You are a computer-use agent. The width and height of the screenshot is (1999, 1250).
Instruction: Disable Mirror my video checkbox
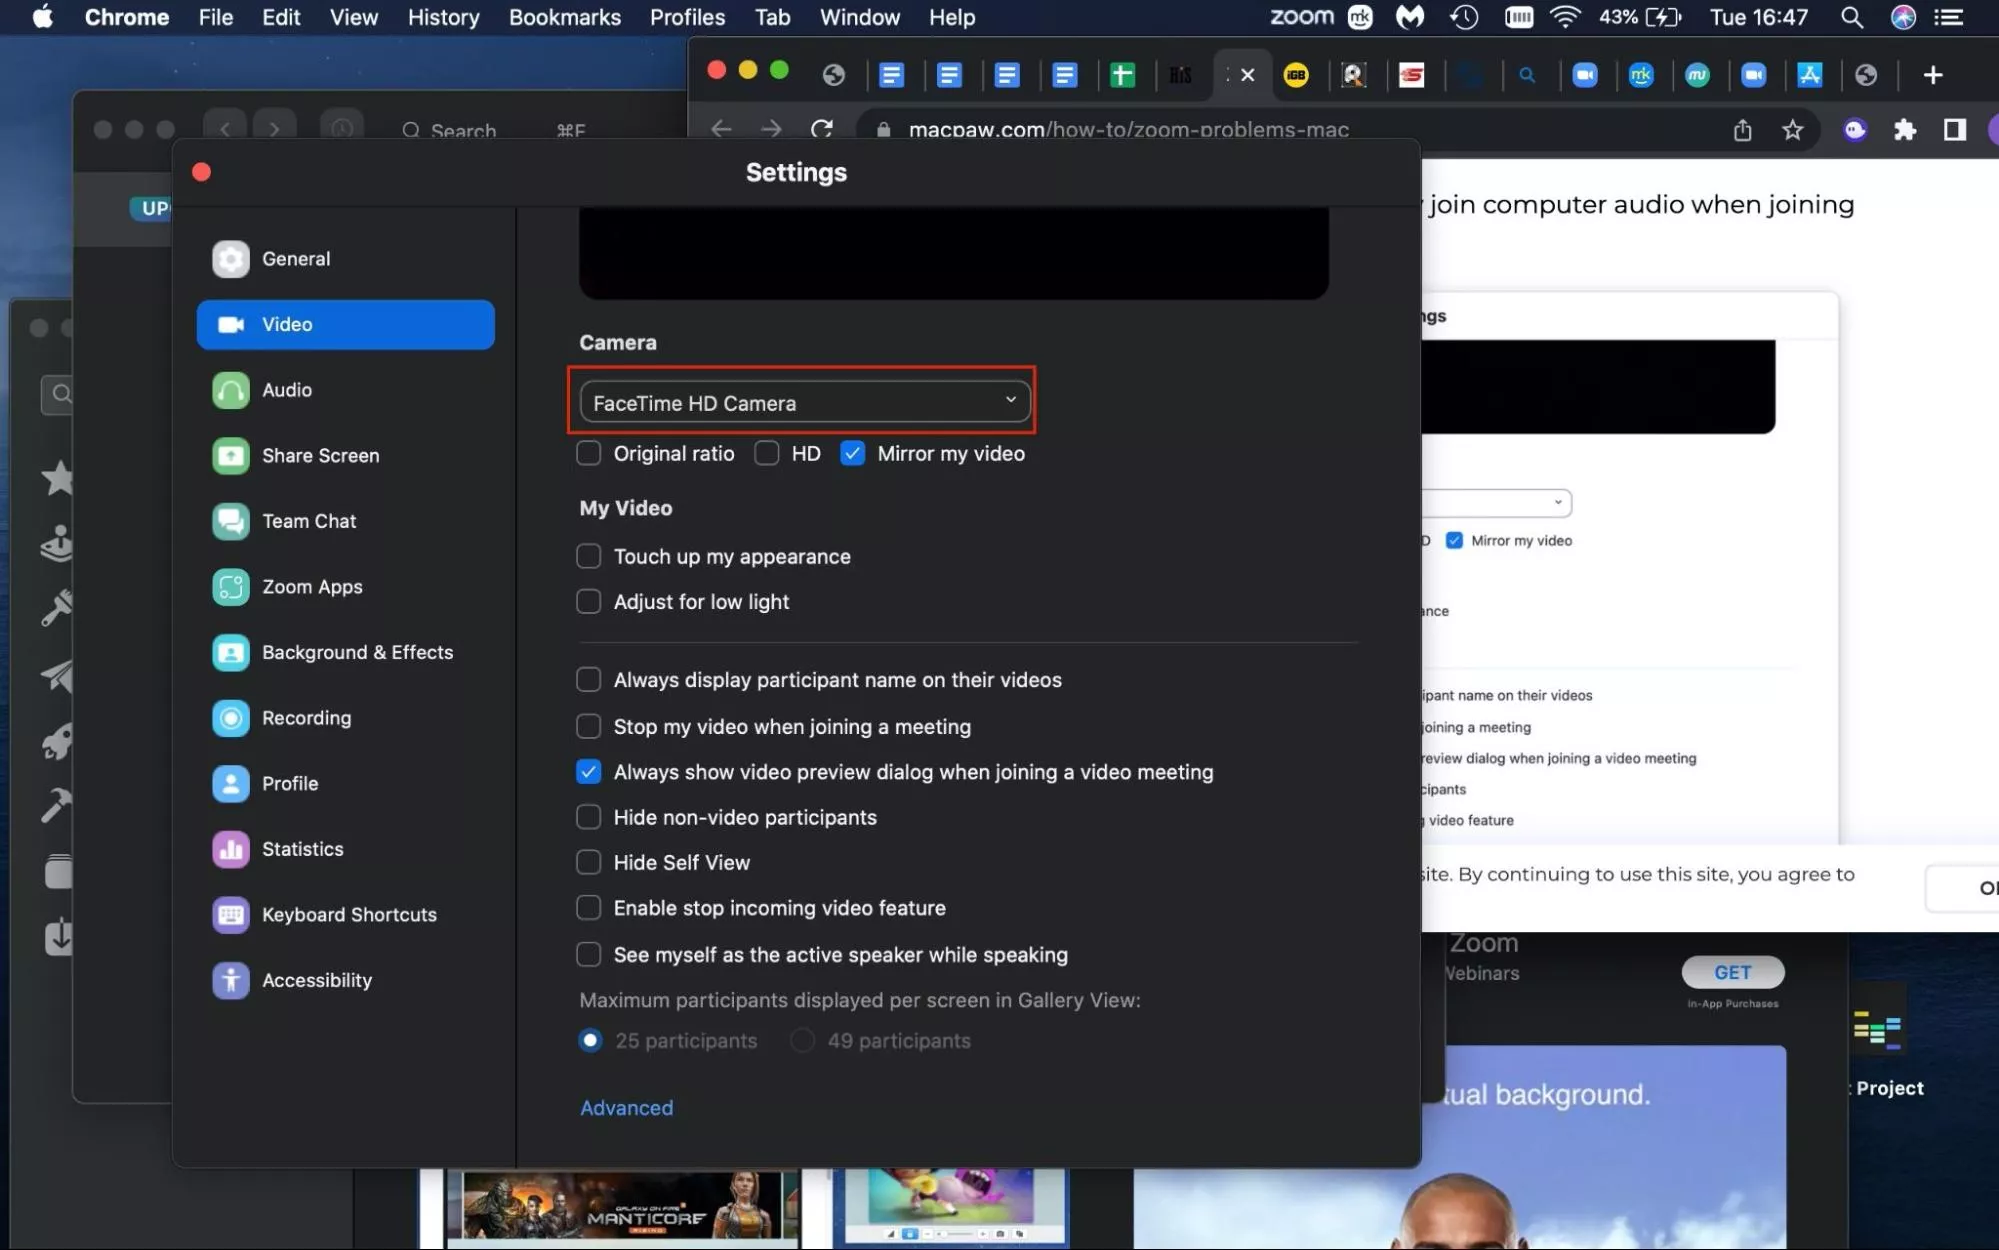click(852, 453)
